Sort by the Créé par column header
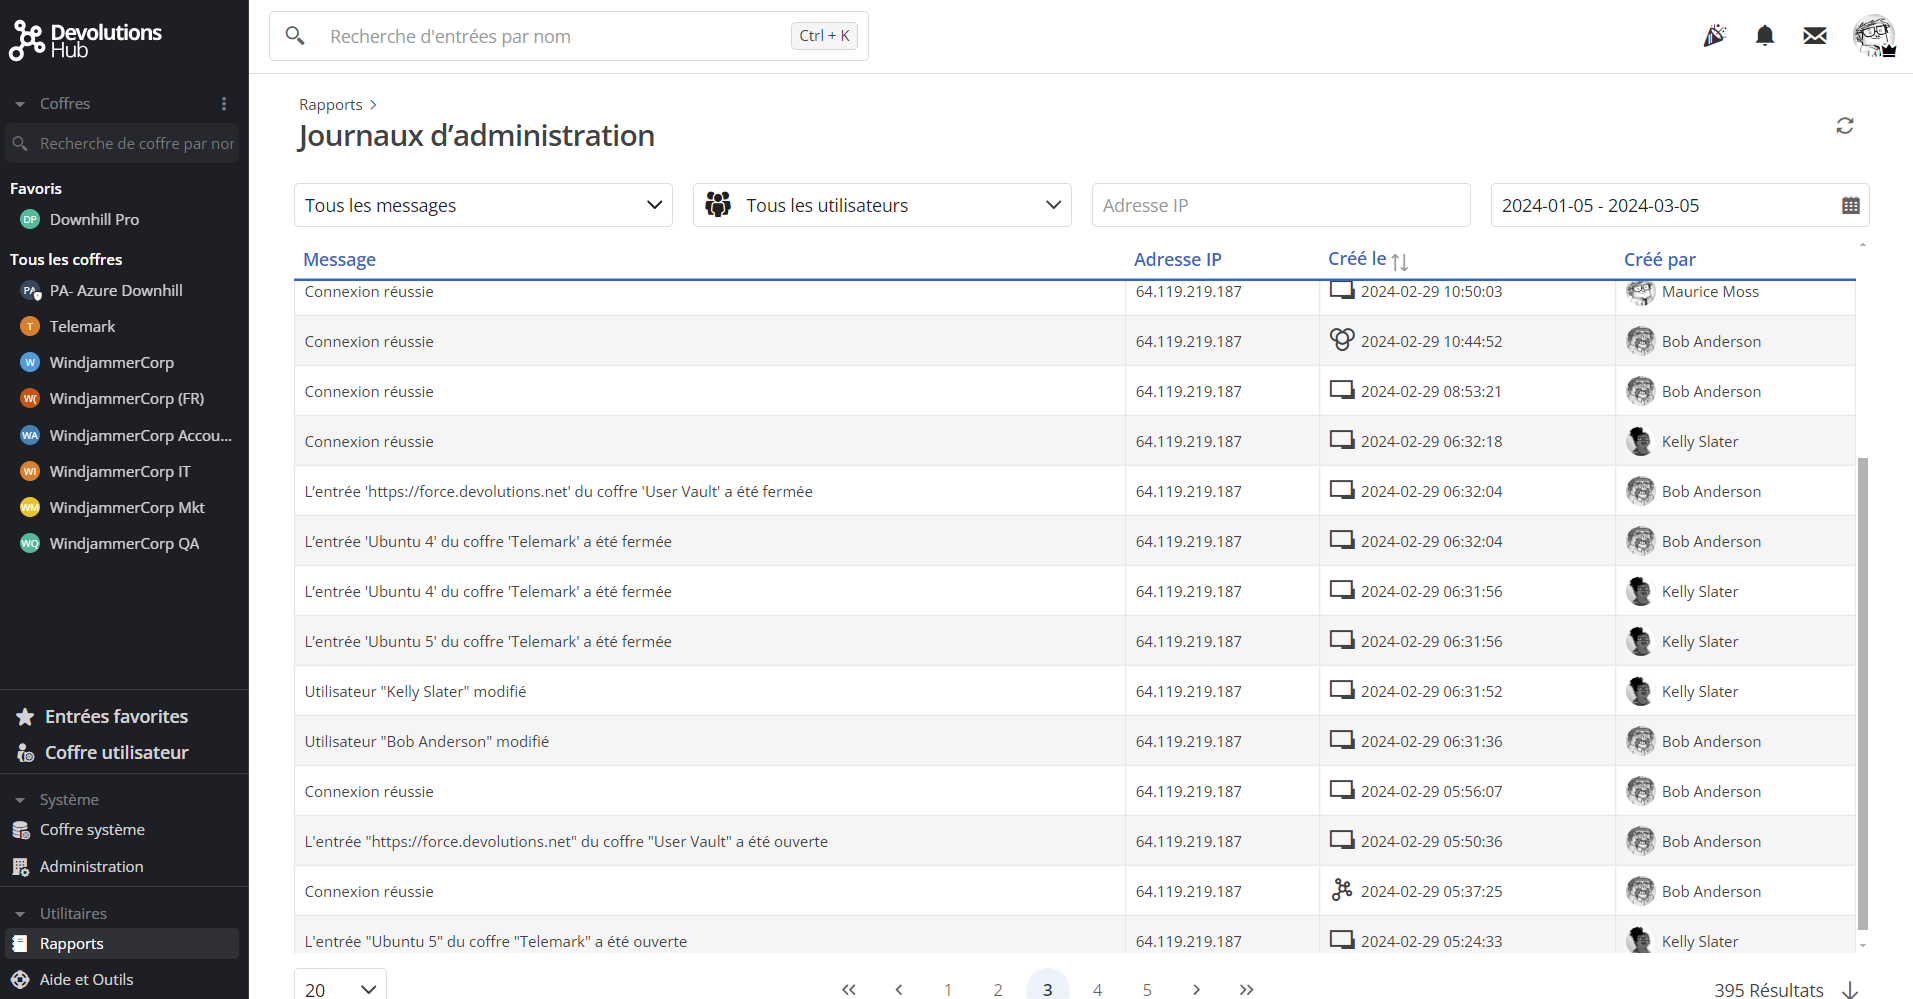1913x999 pixels. [x=1659, y=259]
